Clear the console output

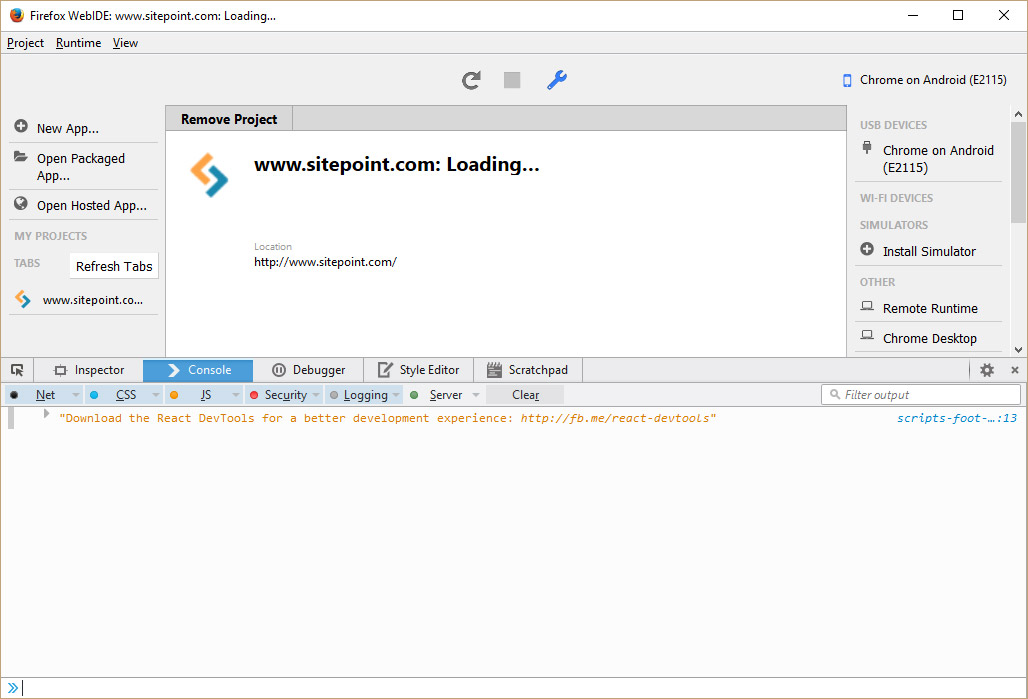525,395
